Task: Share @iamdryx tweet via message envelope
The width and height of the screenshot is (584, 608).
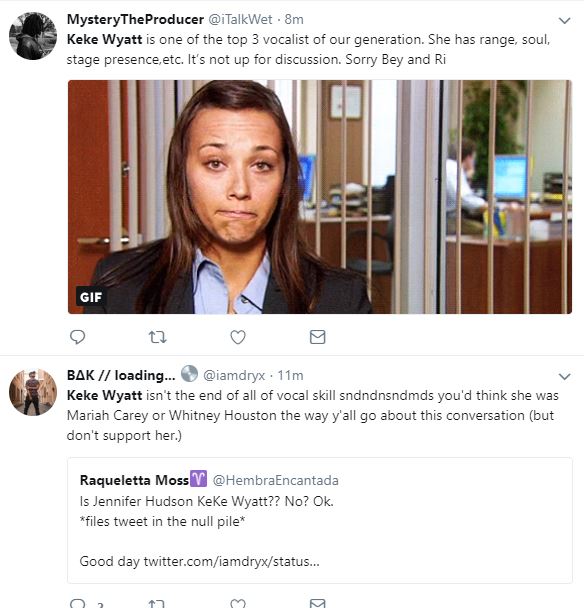Action: click(x=318, y=603)
